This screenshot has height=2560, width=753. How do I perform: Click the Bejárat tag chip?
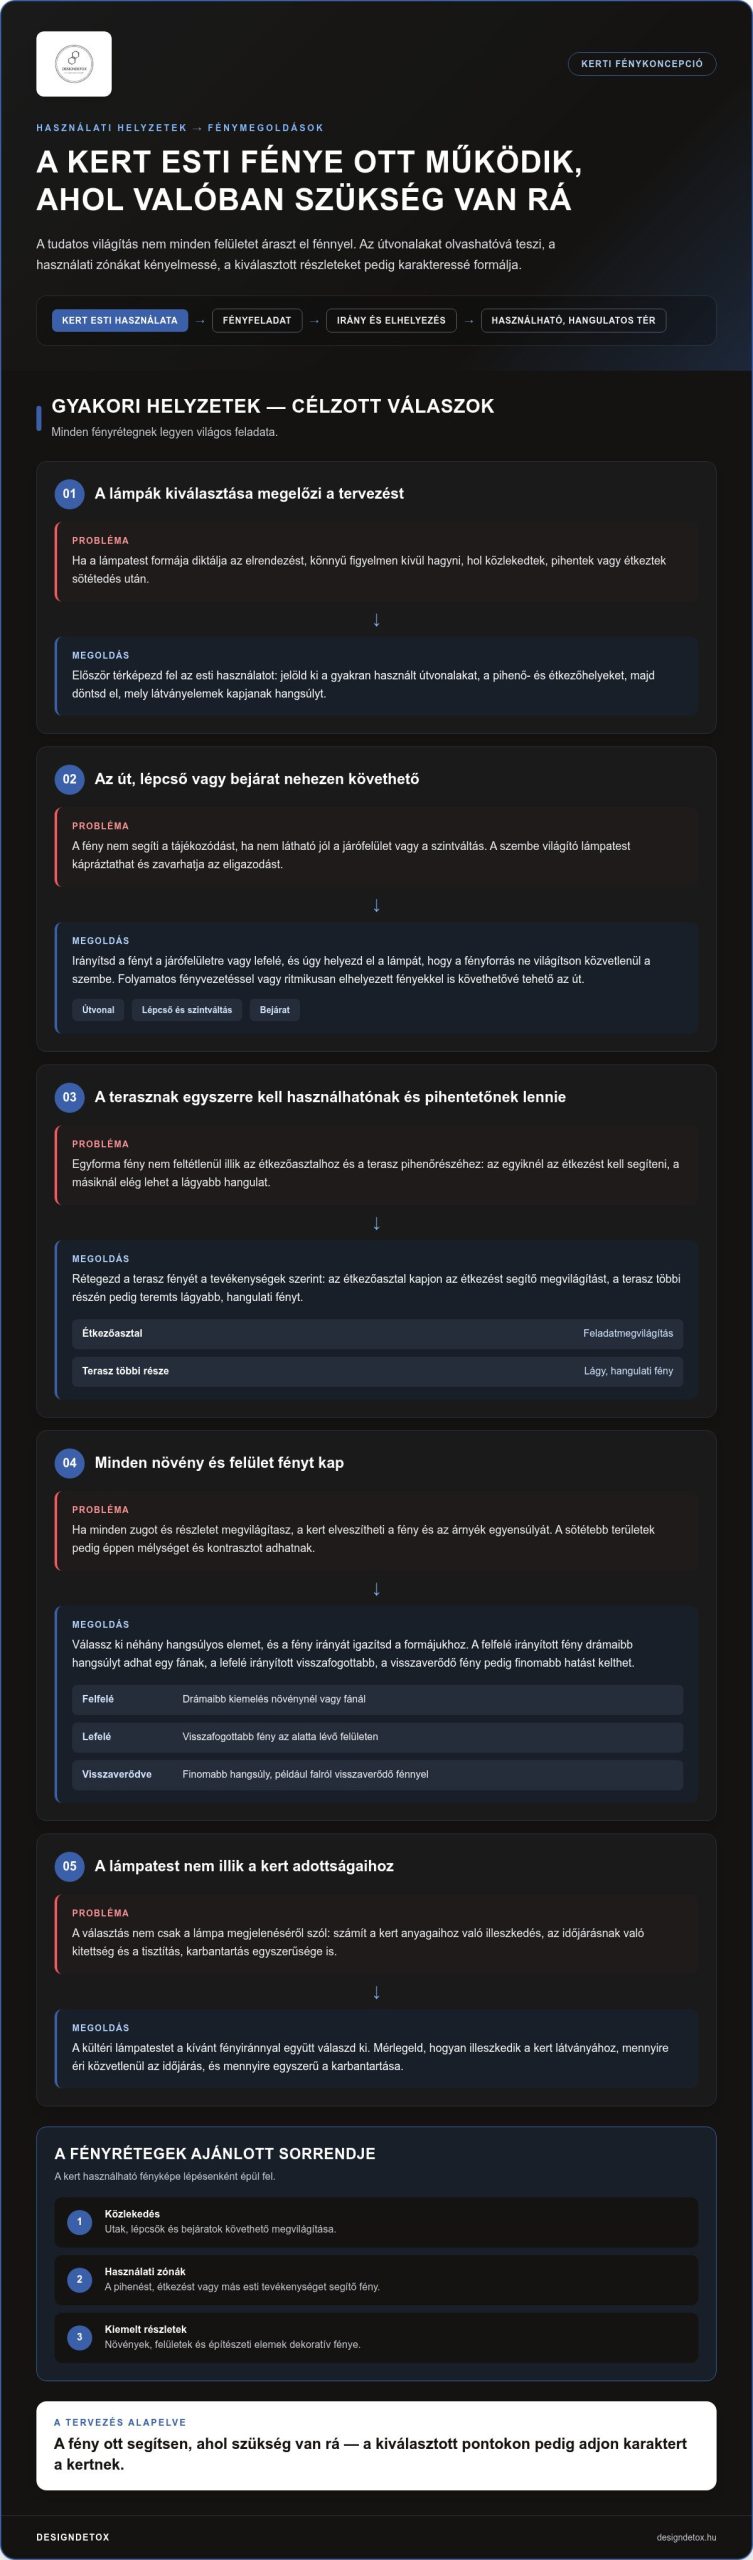tap(275, 1010)
